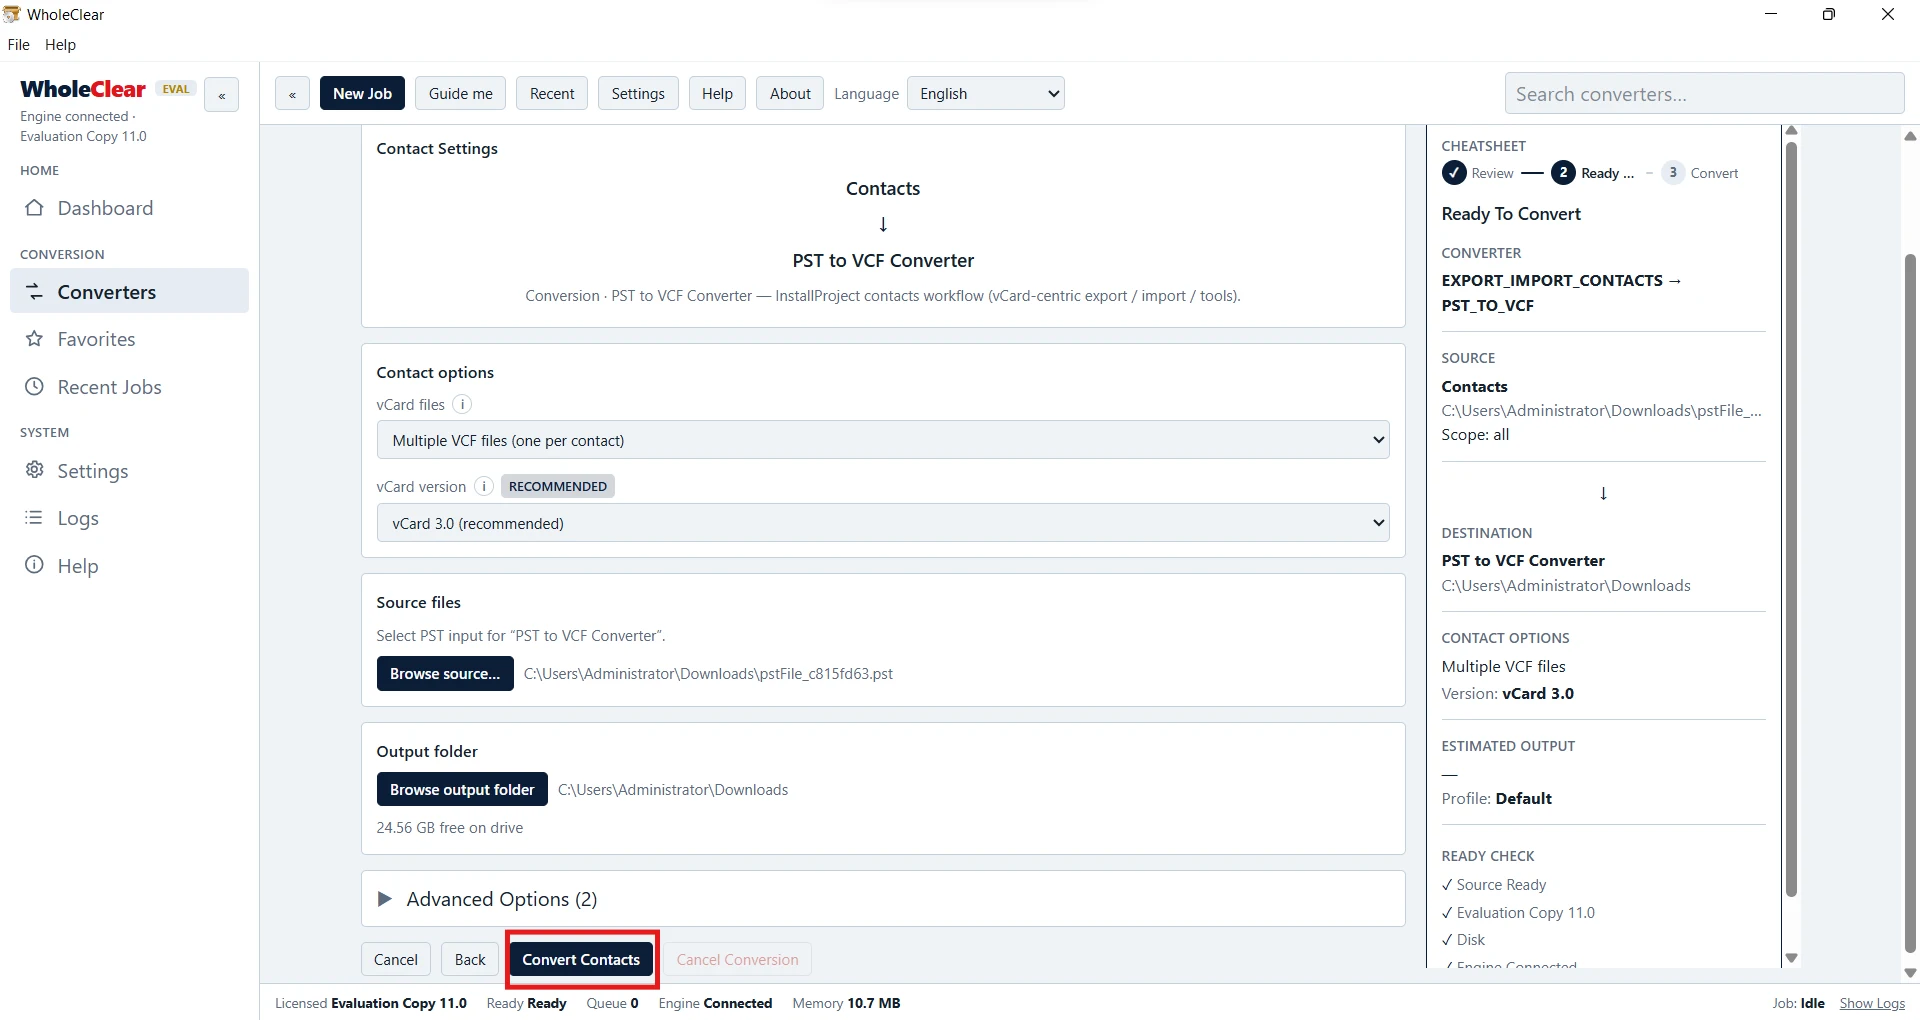Click the 'Queue 0' status entry

tap(612, 1003)
